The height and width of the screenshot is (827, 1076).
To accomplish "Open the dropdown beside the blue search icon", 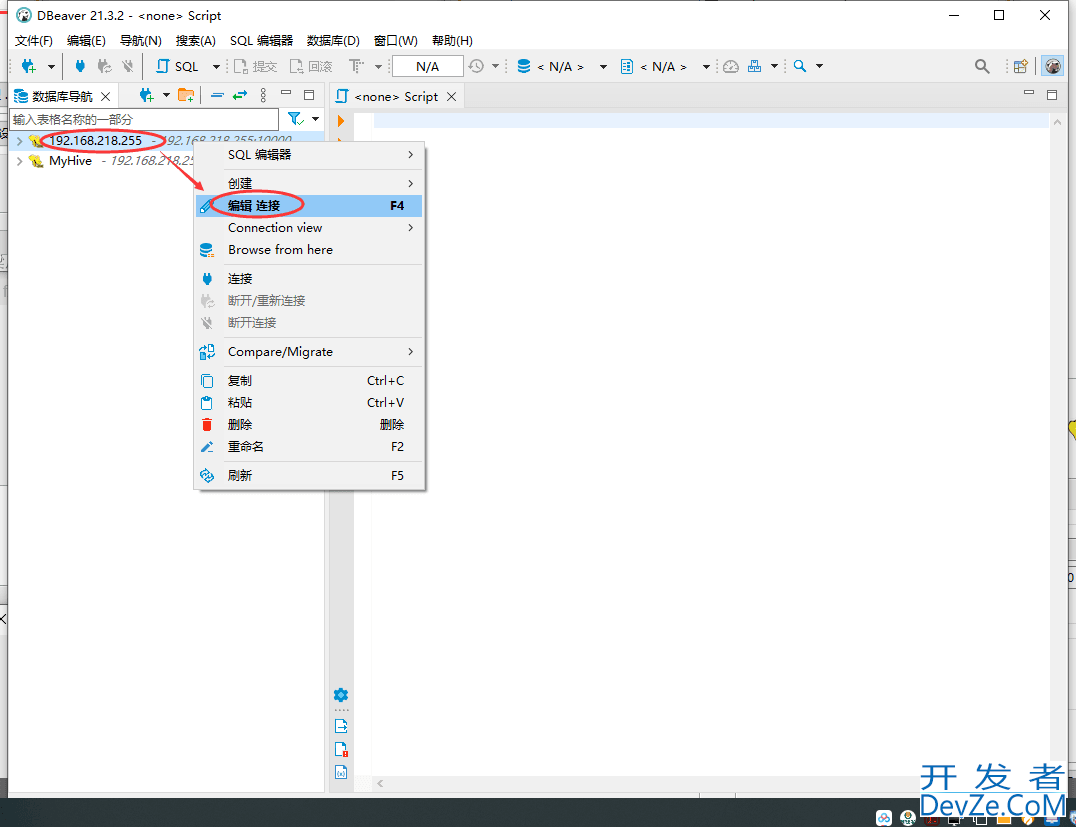I will click(x=819, y=67).
